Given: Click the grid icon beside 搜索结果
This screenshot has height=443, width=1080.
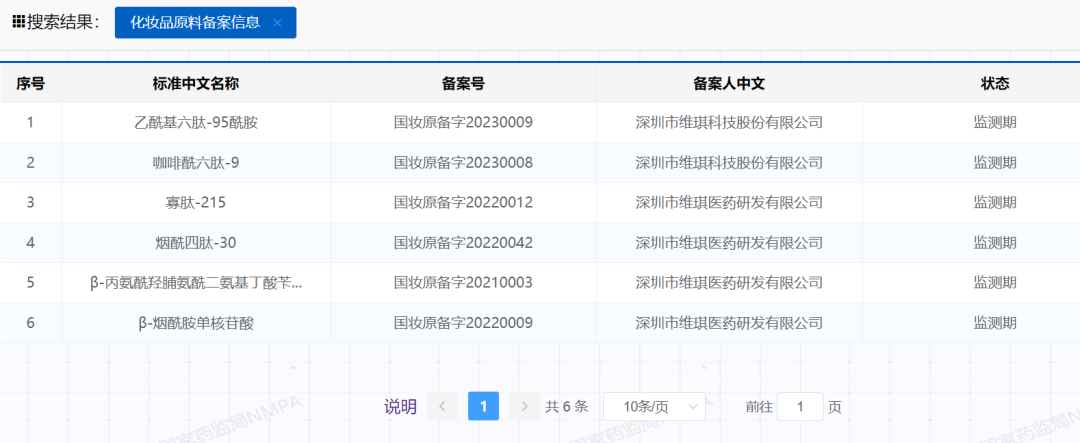Looking at the screenshot, I should [x=19, y=22].
